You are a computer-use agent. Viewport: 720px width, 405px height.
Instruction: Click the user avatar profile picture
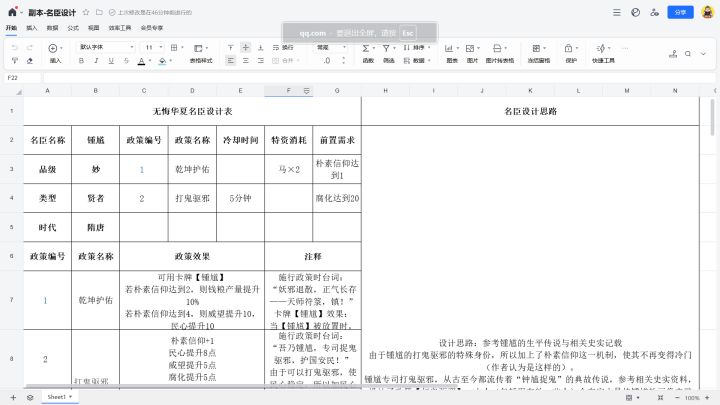[708, 12]
